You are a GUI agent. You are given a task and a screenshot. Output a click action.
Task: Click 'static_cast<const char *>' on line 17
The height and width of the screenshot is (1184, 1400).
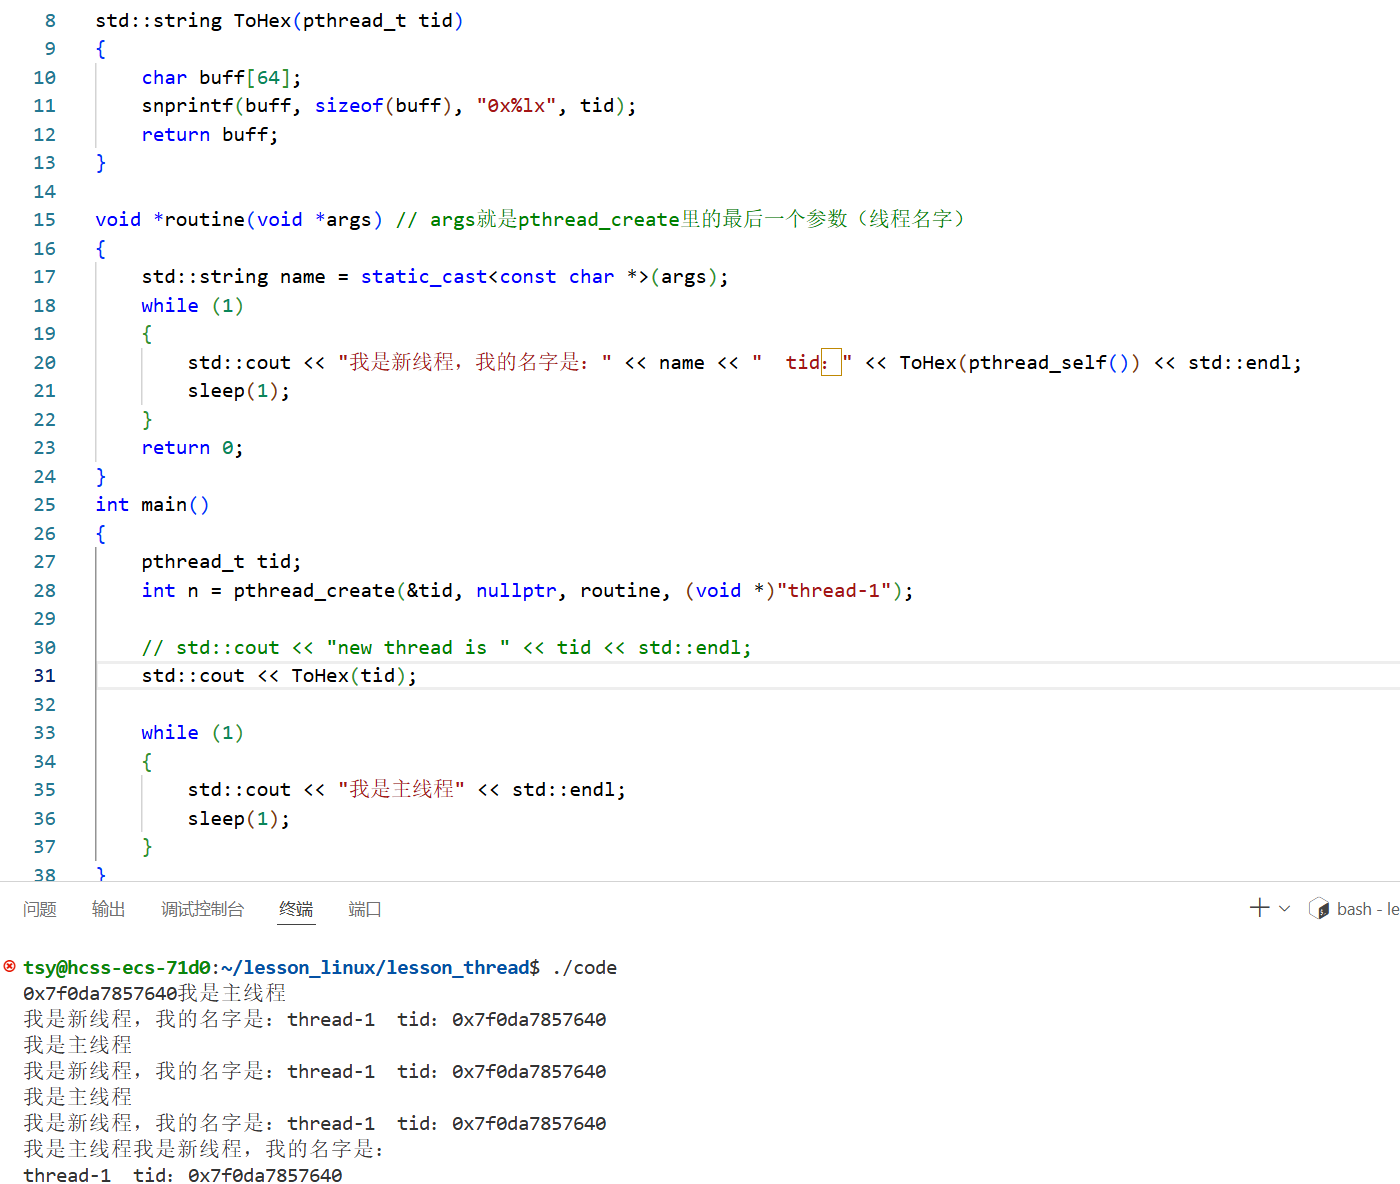pyautogui.click(x=504, y=277)
